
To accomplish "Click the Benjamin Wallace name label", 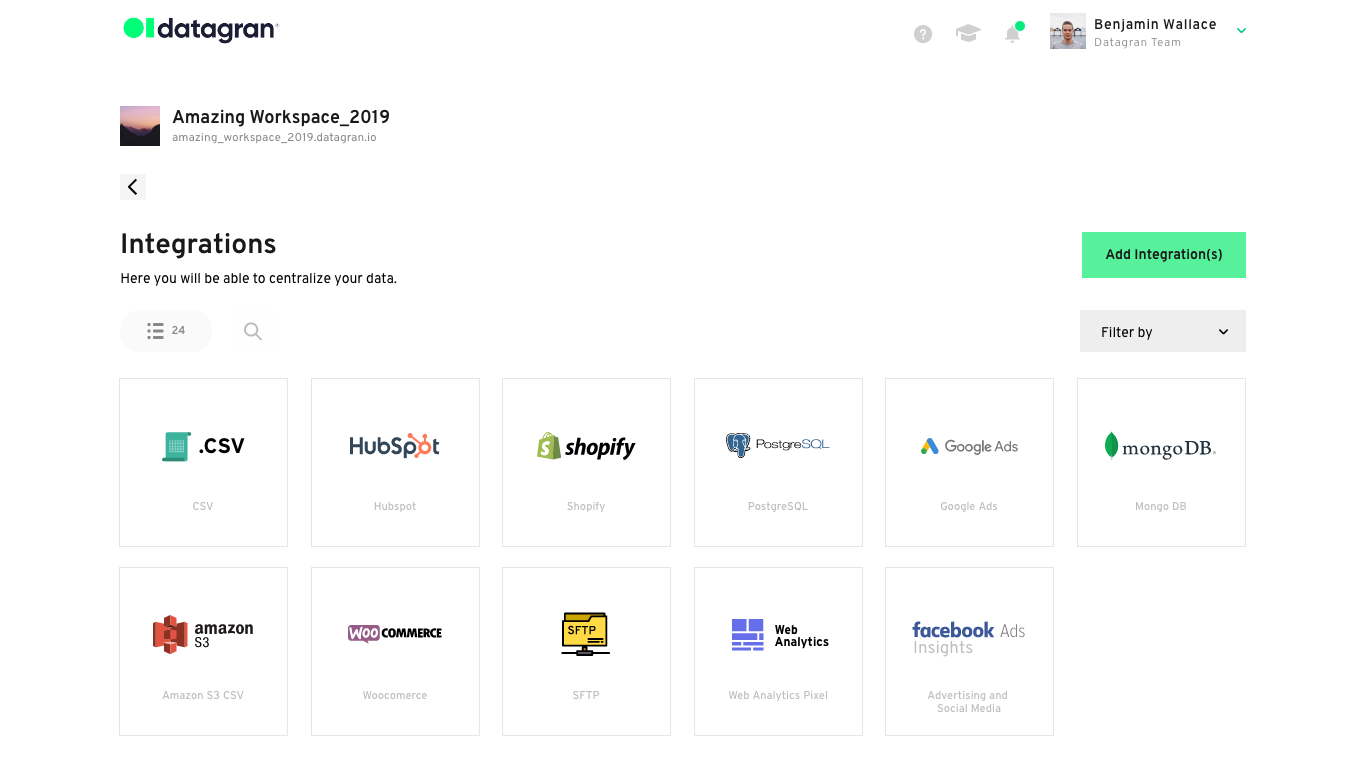I will coord(1155,25).
